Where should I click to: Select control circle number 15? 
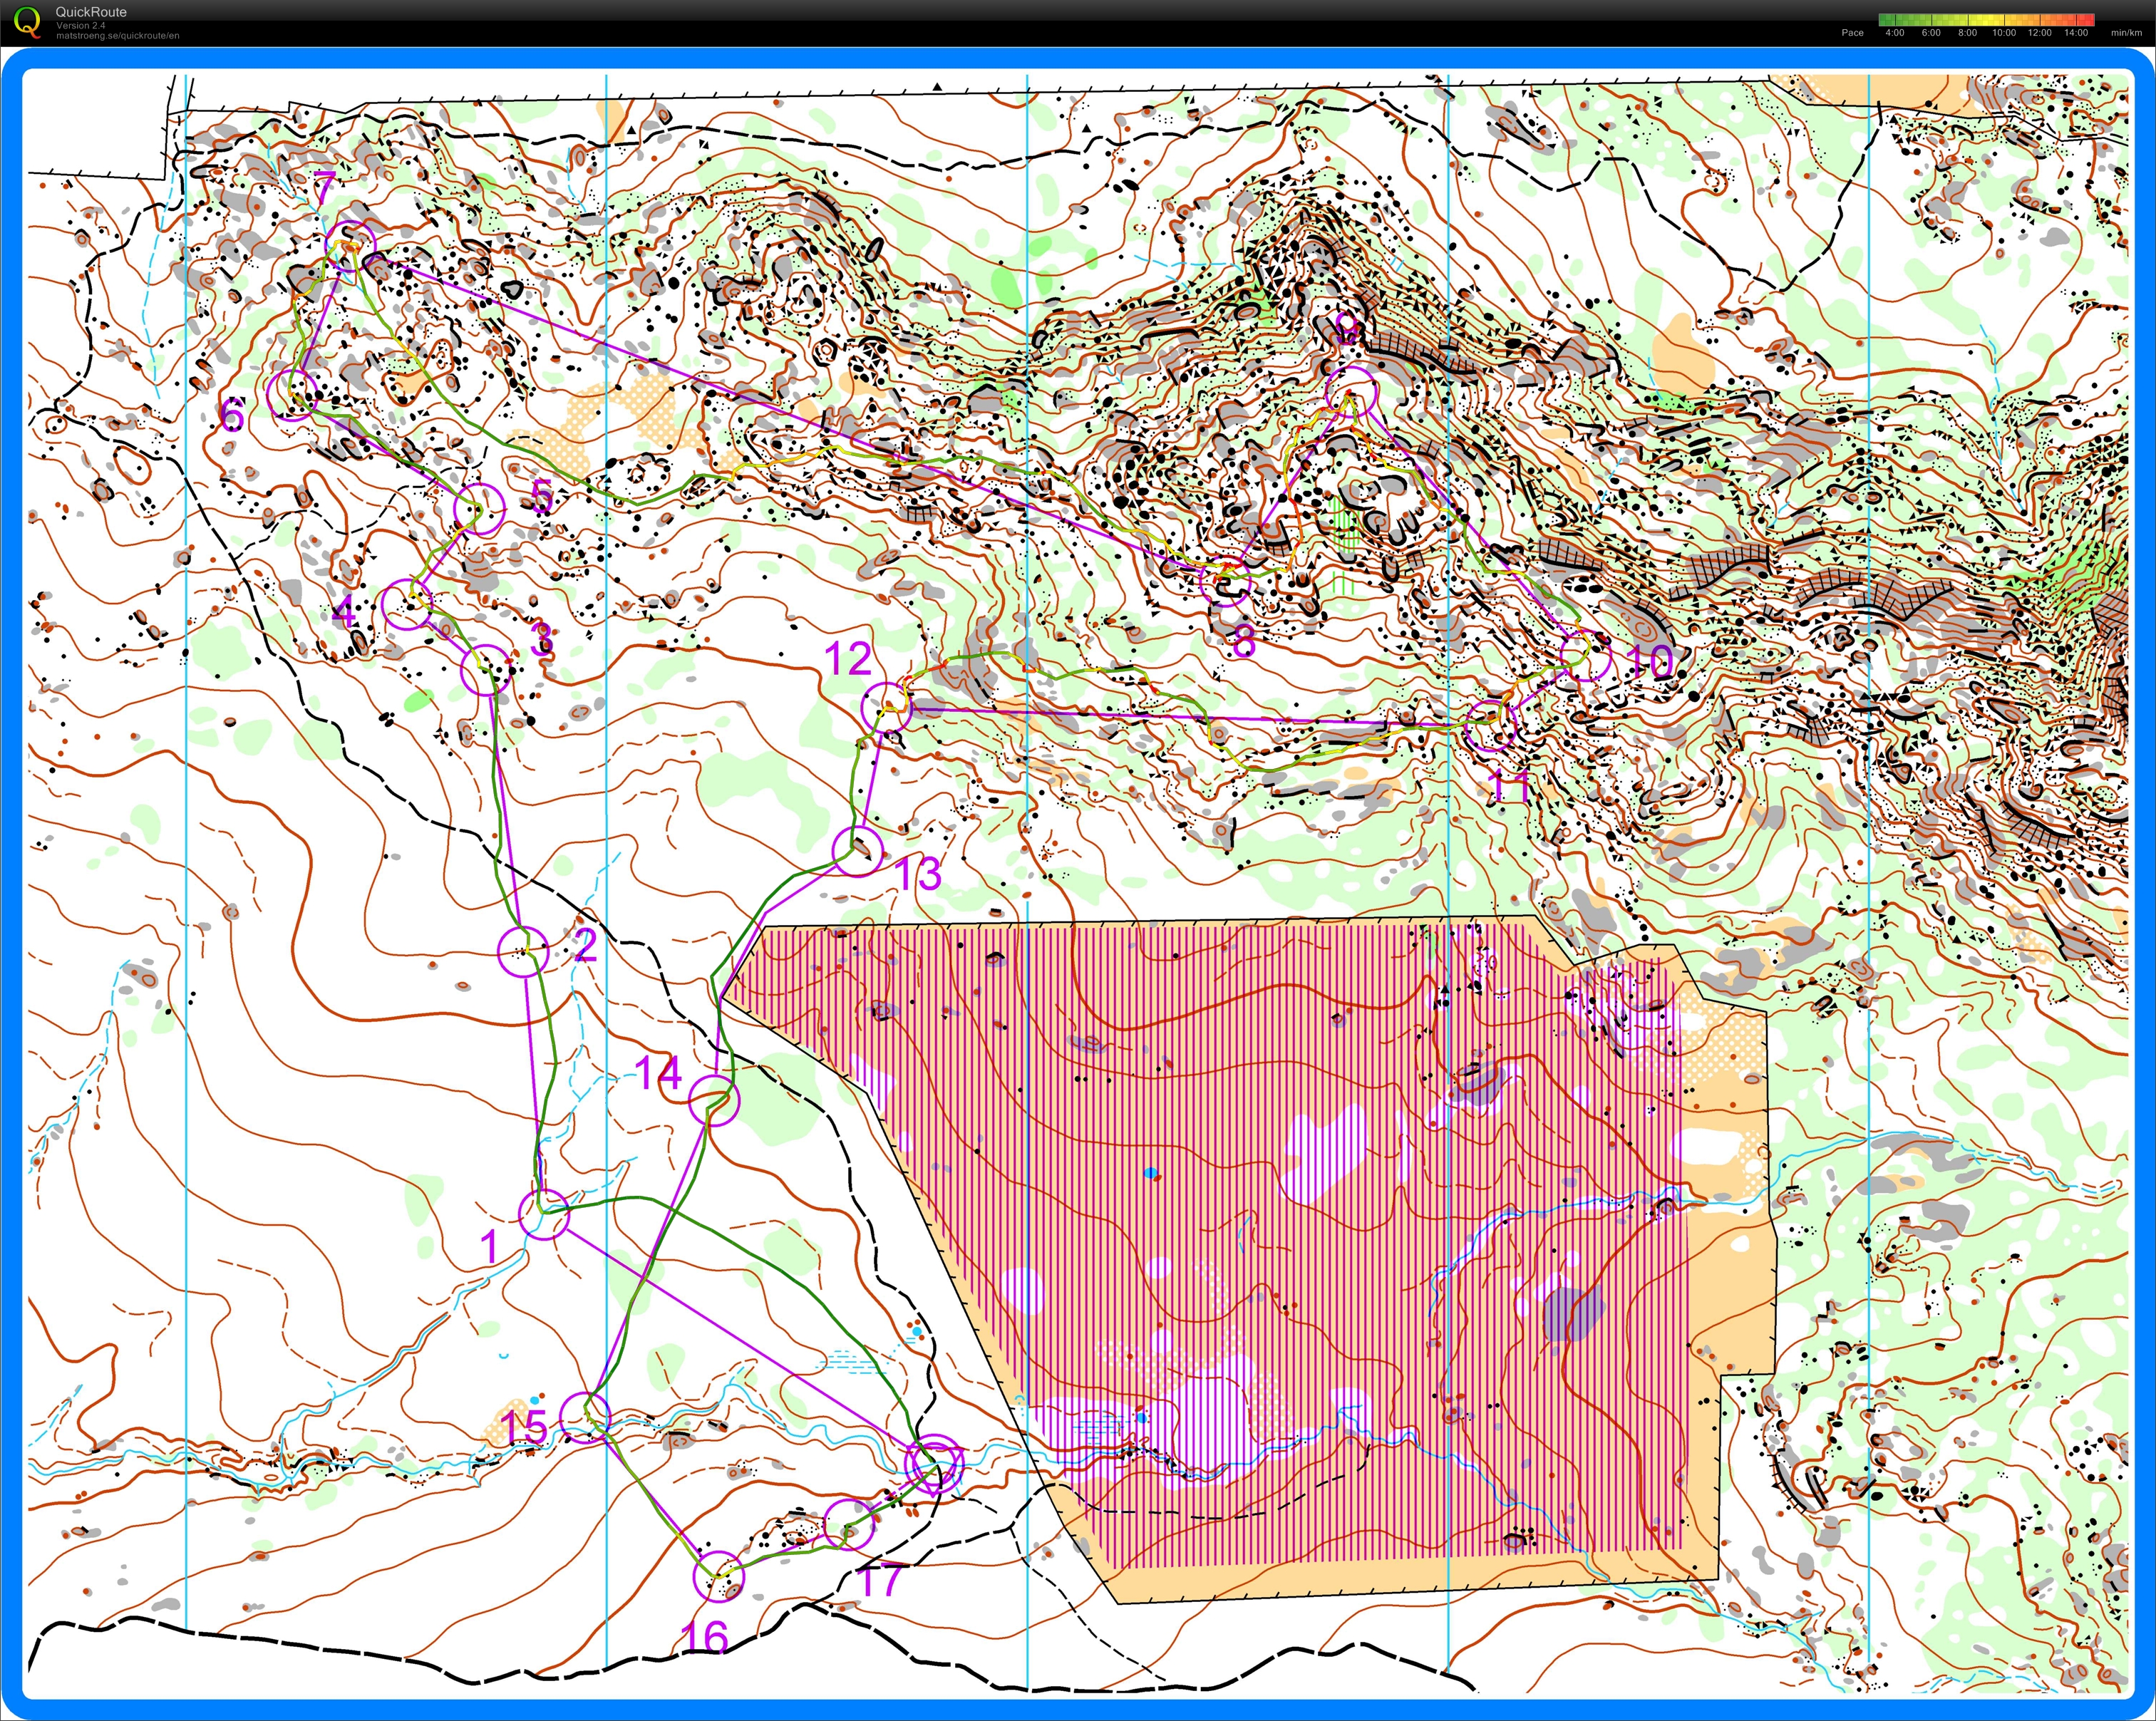coord(585,1417)
